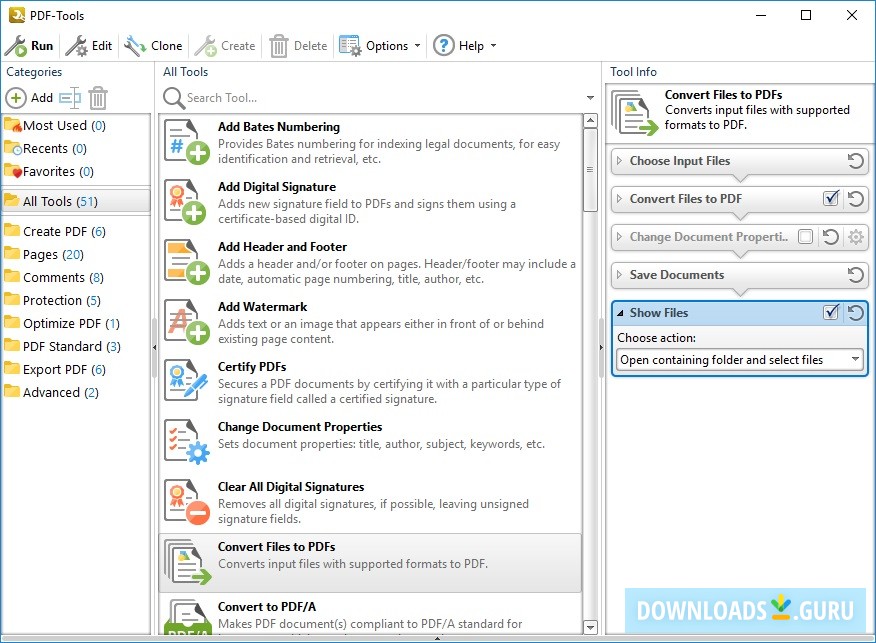The height and width of the screenshot is (643, 876).
Task: Select the Recents category
Action: (x=76, y=148)
